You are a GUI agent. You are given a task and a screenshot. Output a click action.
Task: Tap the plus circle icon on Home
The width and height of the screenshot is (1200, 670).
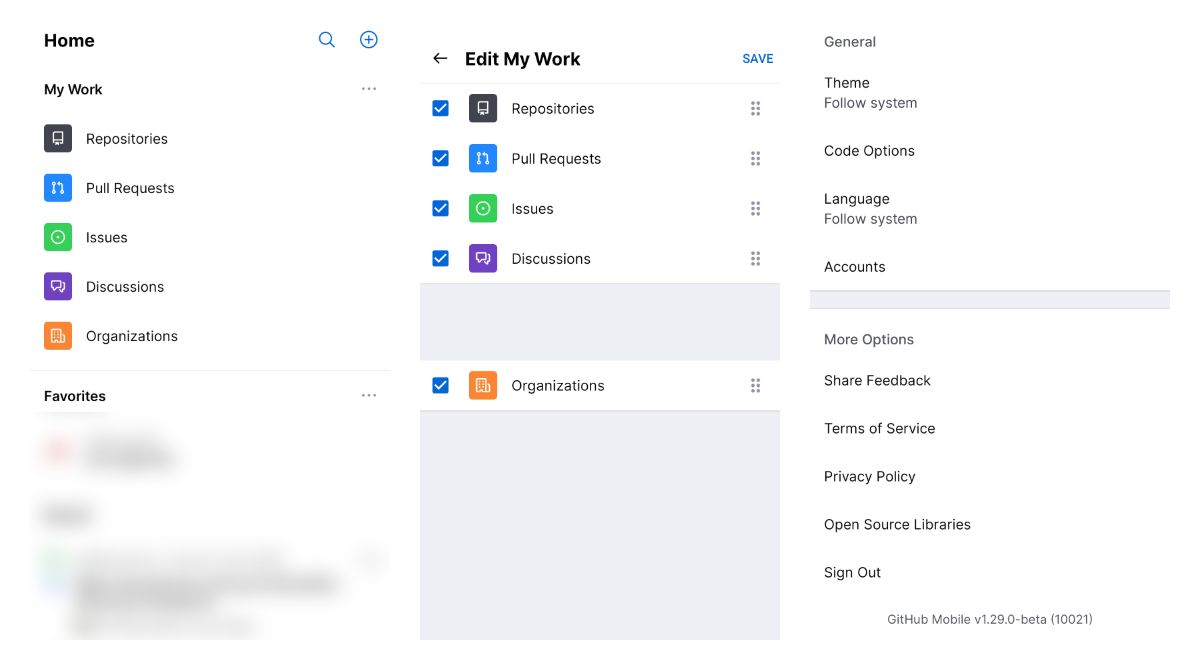[369, 40]
